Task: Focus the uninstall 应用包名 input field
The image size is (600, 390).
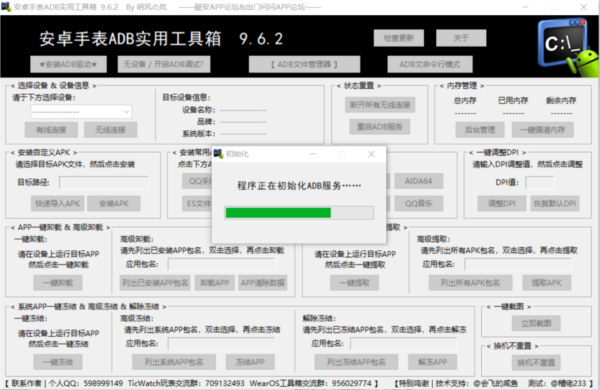Action: (x=222, y=264)
